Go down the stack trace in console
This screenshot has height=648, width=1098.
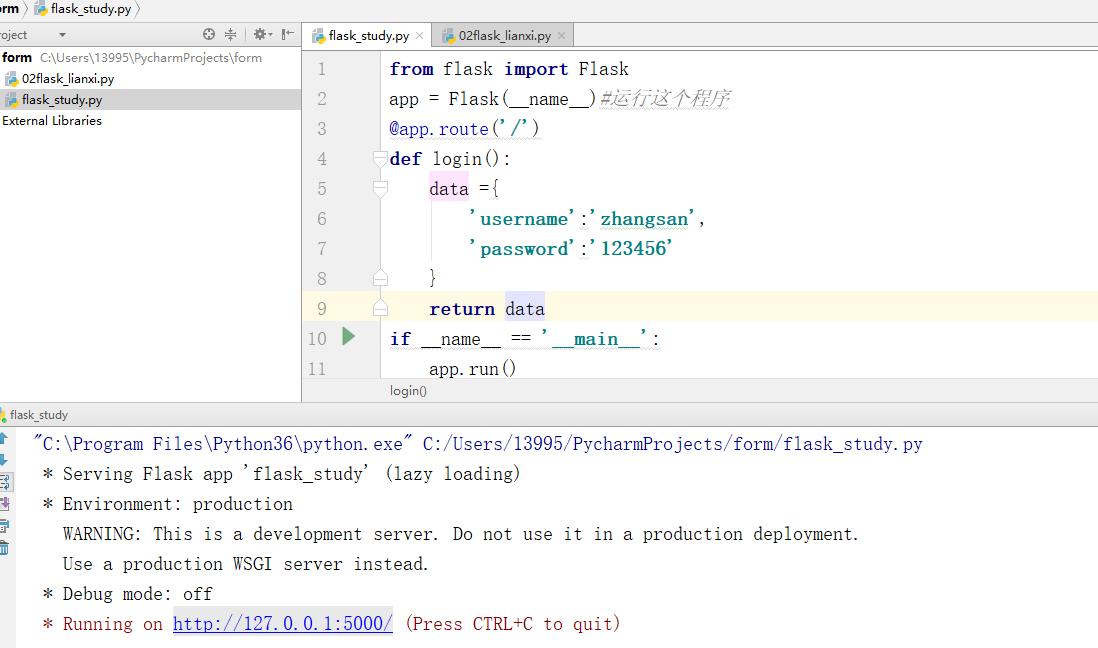(x=4, y=460)
